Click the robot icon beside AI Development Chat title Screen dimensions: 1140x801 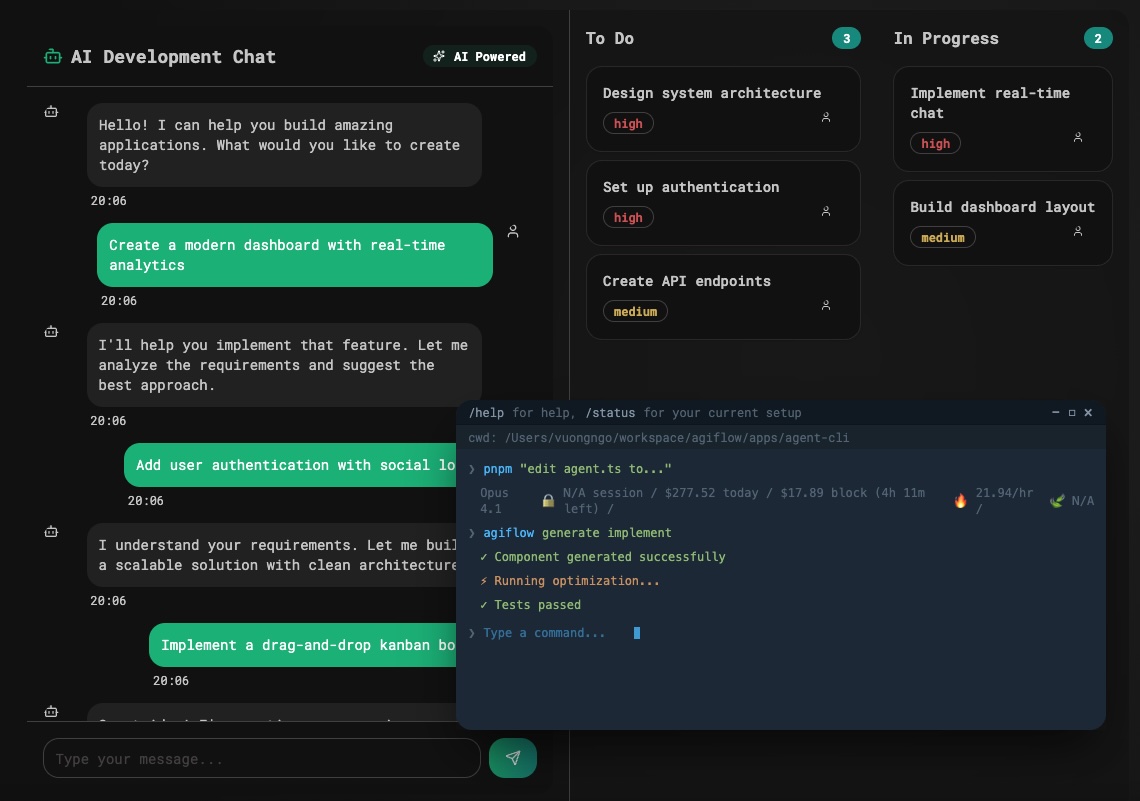[x=52, y=56]
